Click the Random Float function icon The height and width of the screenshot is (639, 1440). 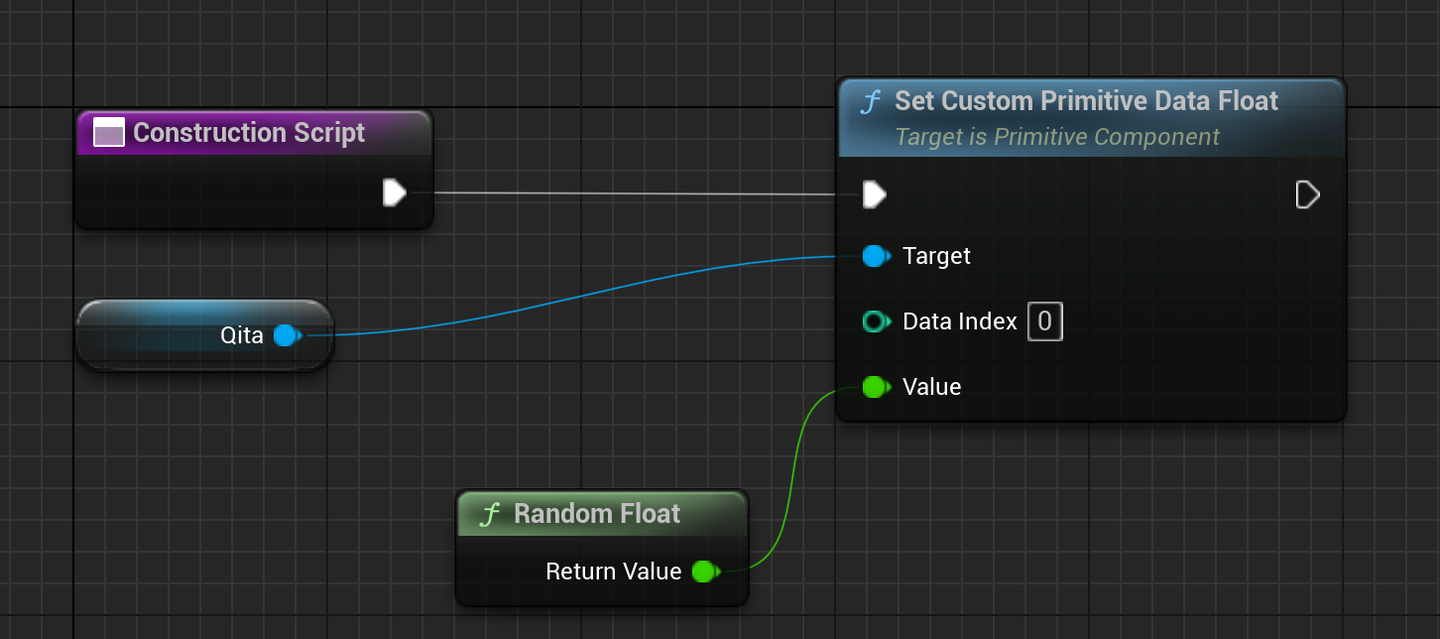(x=490, y=515)
